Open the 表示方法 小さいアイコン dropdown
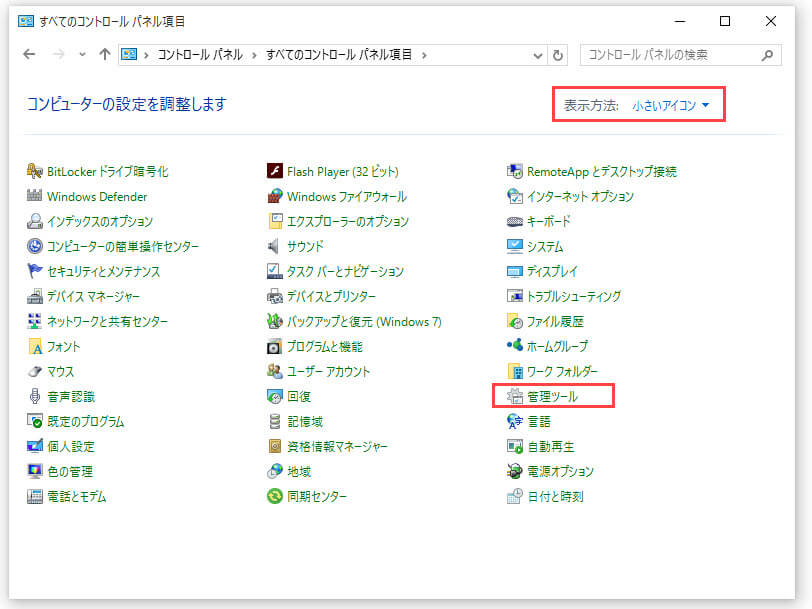 tap(670, 105)
